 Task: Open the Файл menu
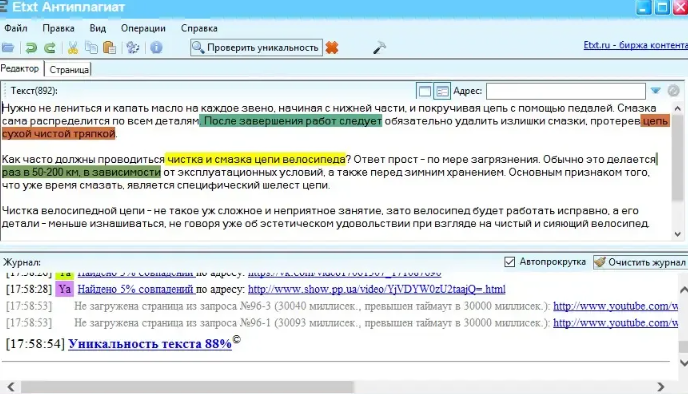coord(16,28)
